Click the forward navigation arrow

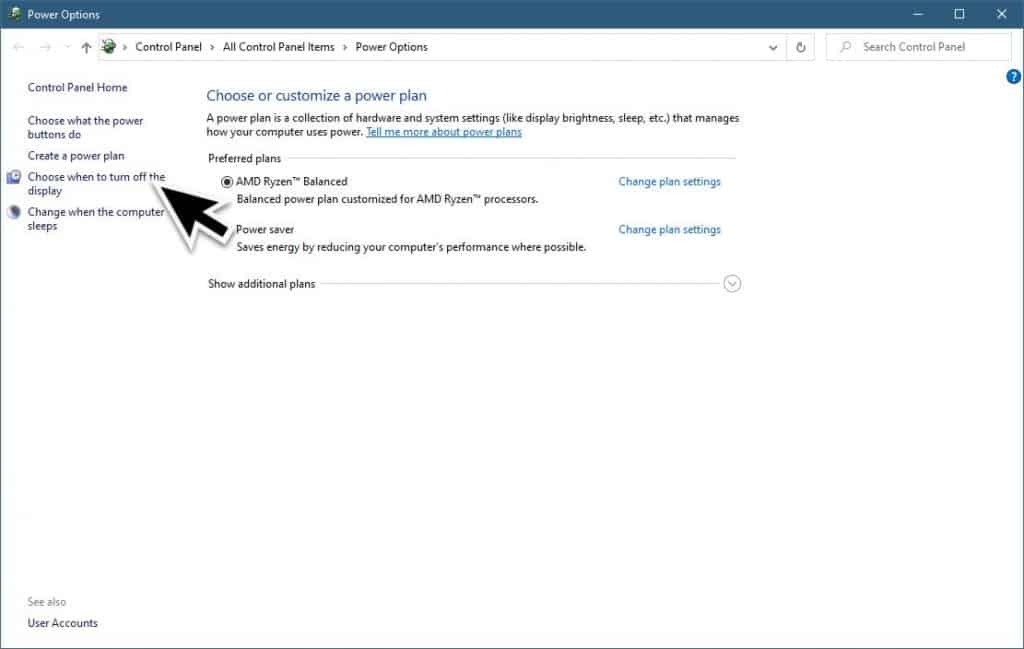pyautogui.click(x=46, y=47)
